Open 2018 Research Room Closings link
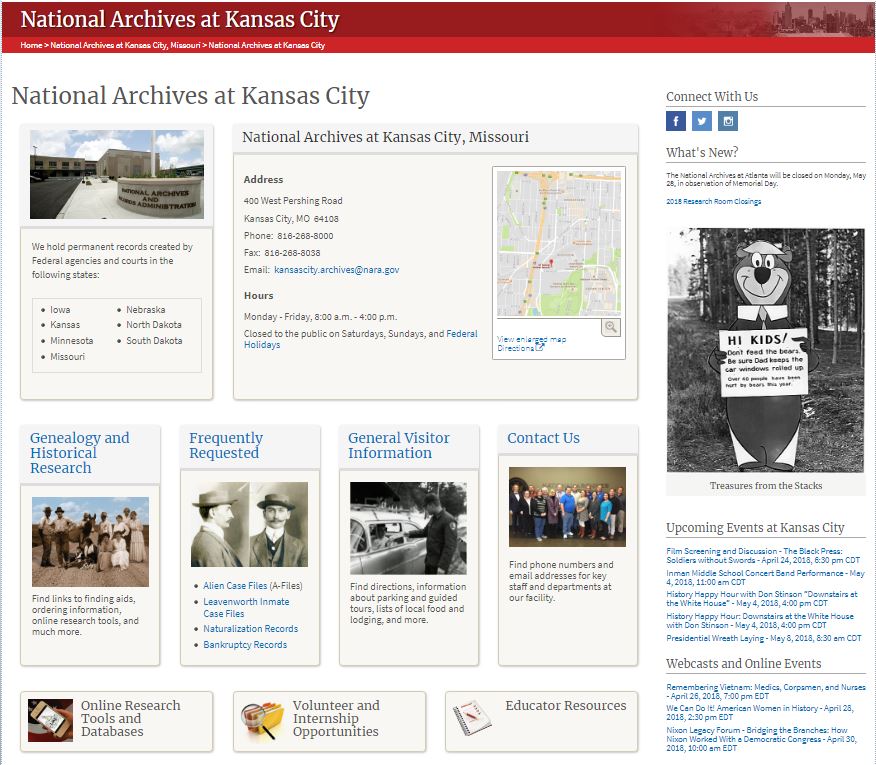 [713, 201]
